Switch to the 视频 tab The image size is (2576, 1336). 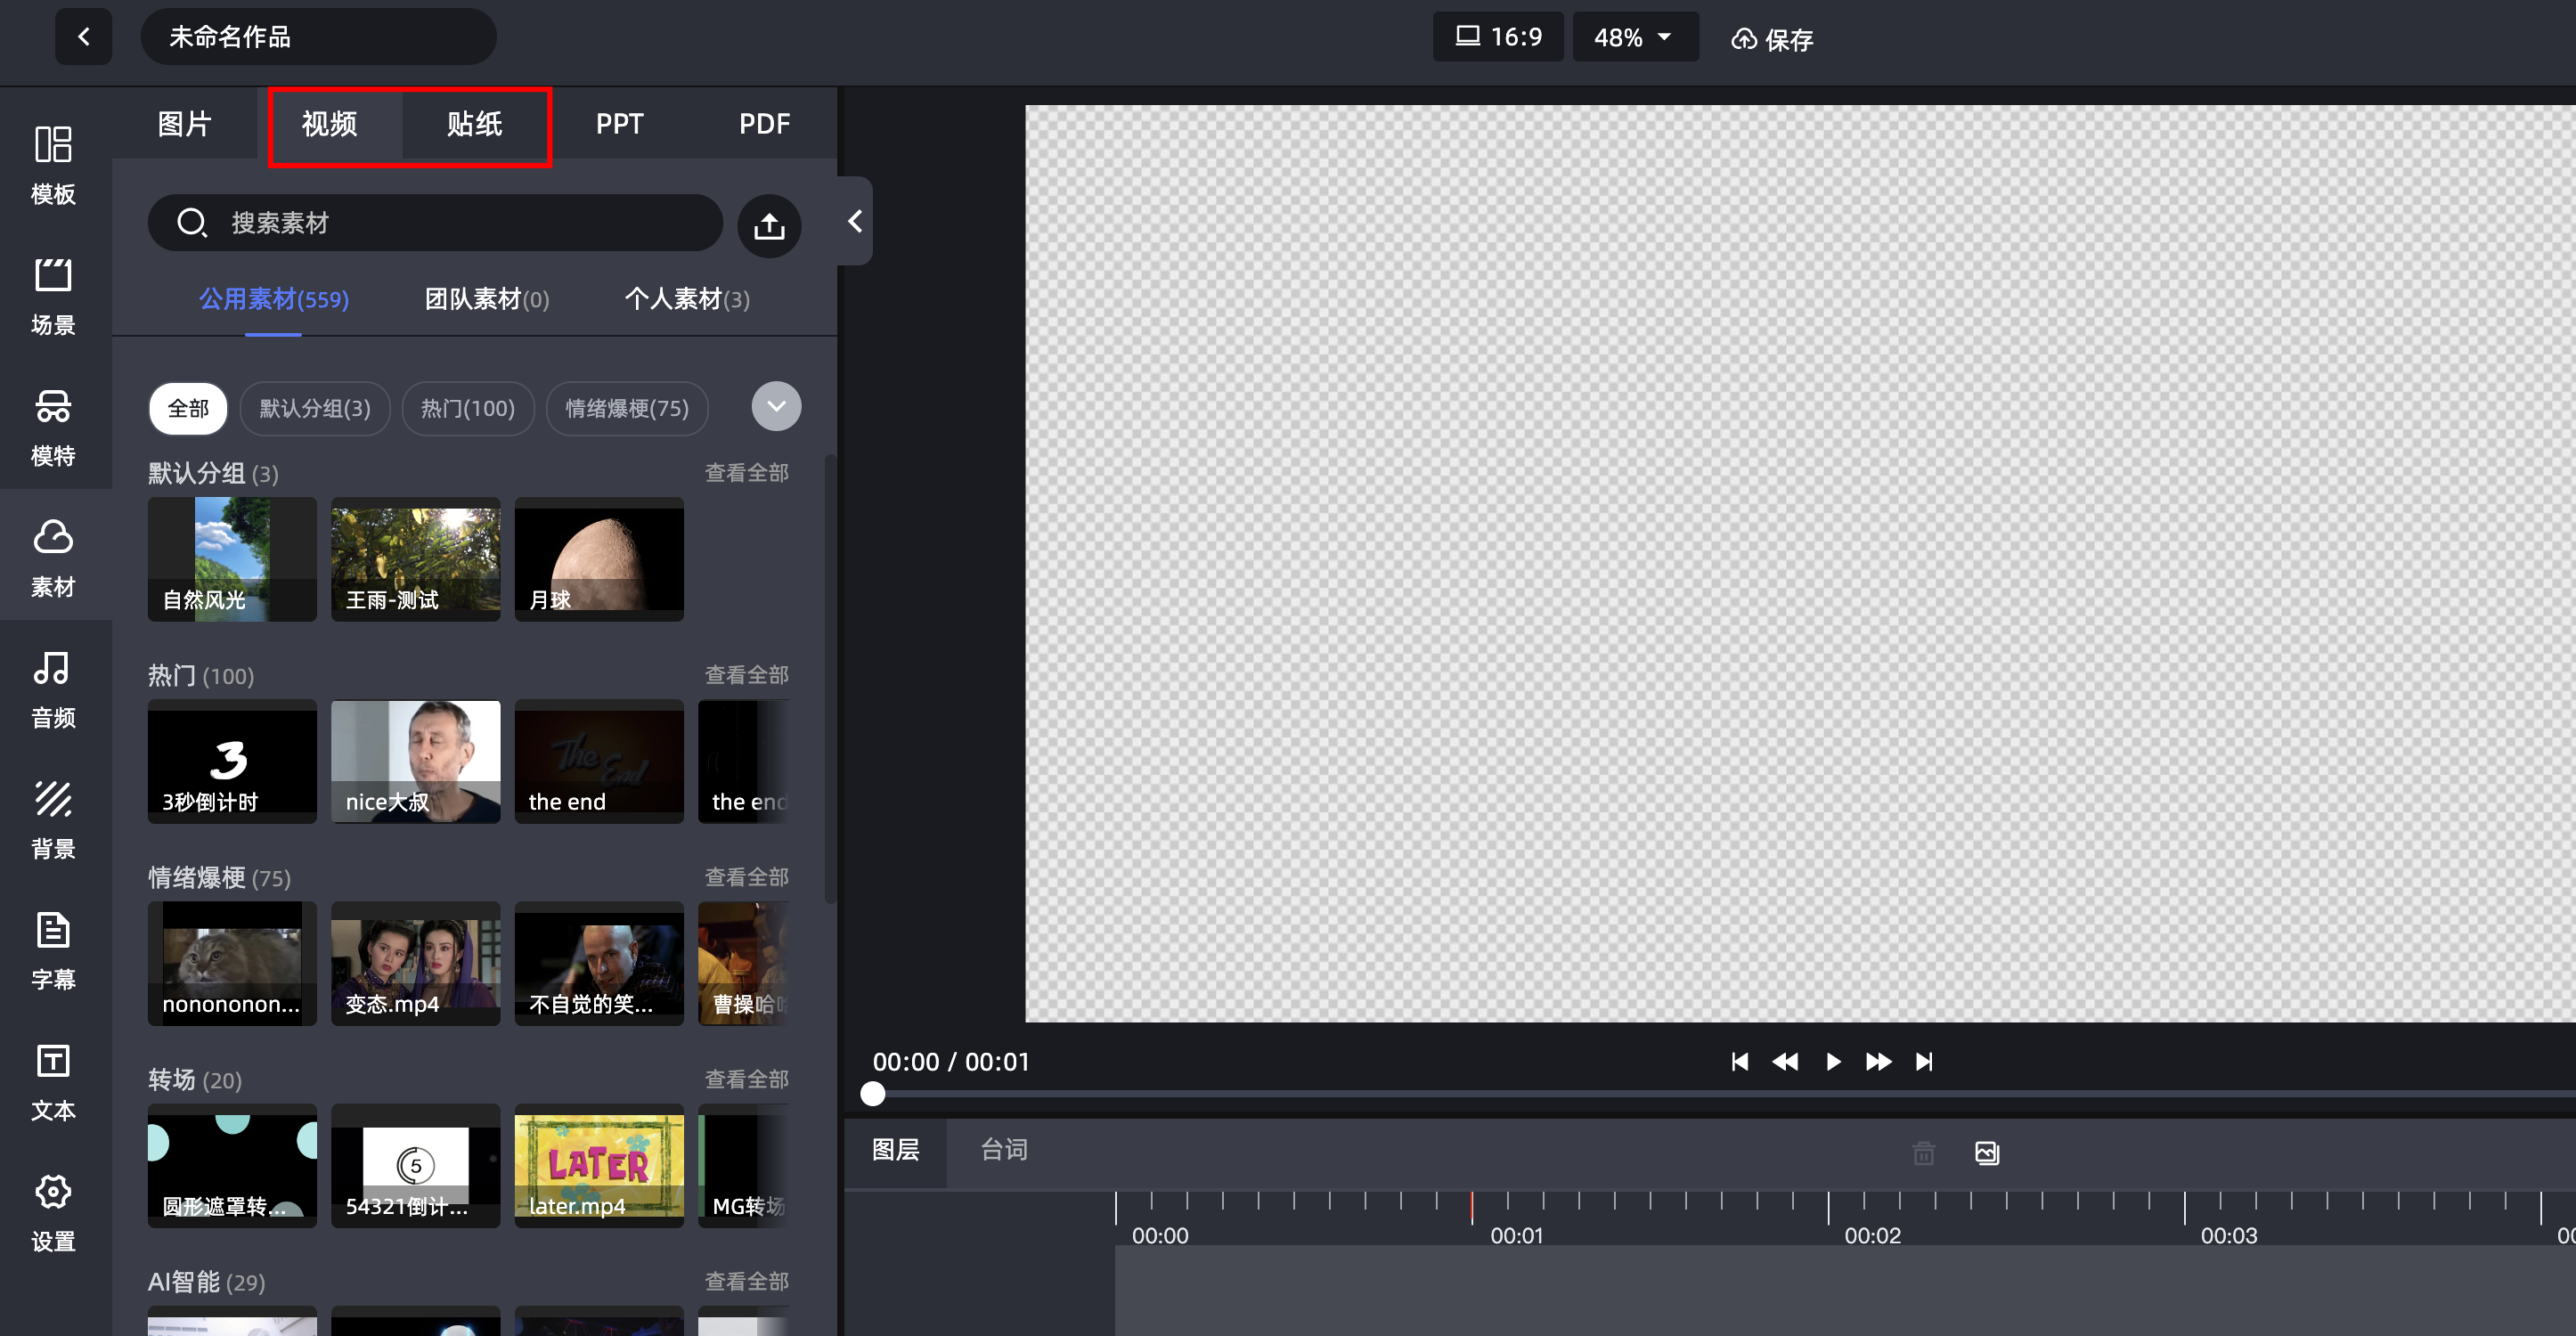330,124
